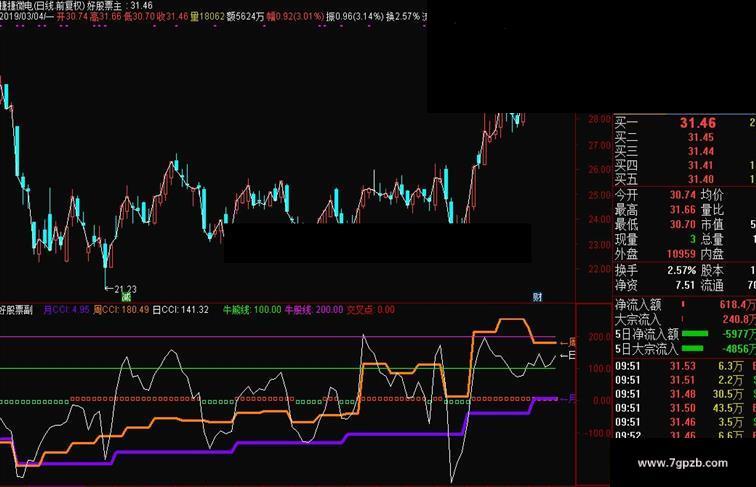Click the 最高 value 31.66 in quote panel
Image resolution: width=756 pixels, height=487 pixels.
click(x=683, y=210)
